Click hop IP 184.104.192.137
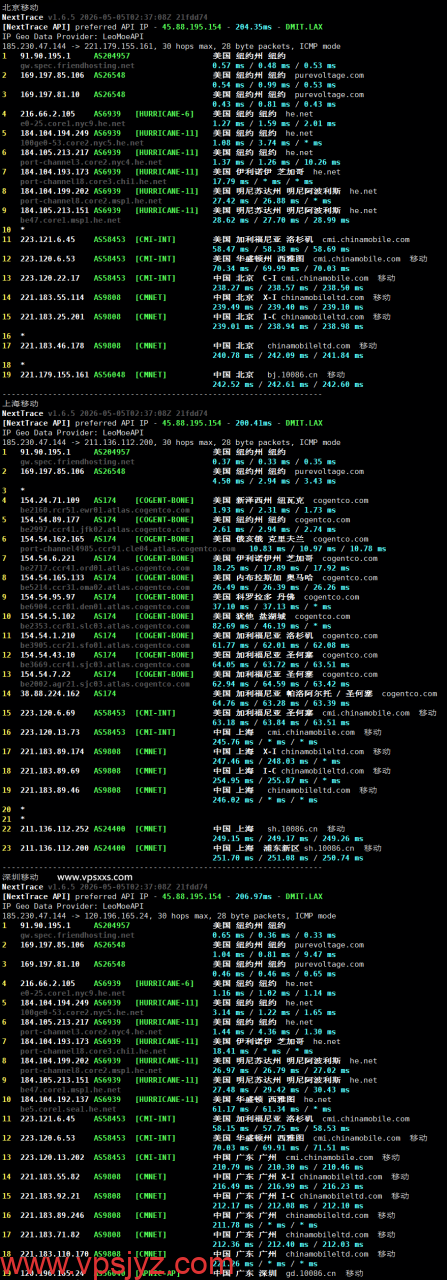Screen dimensions: 447x1280 [54, 1098]
